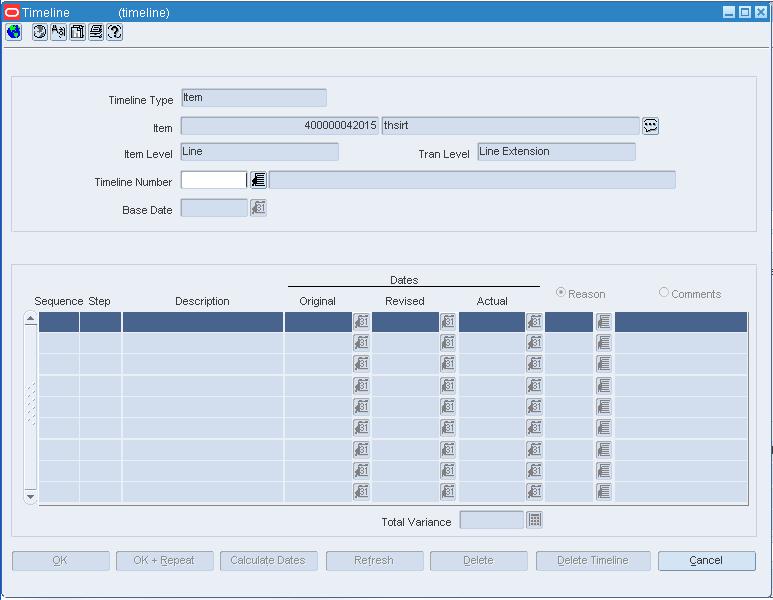The height and width of the screenshot is (600, 773).
Task: Click the Total Variance value field
Action: pyautogui.click(x=492, y=520)
